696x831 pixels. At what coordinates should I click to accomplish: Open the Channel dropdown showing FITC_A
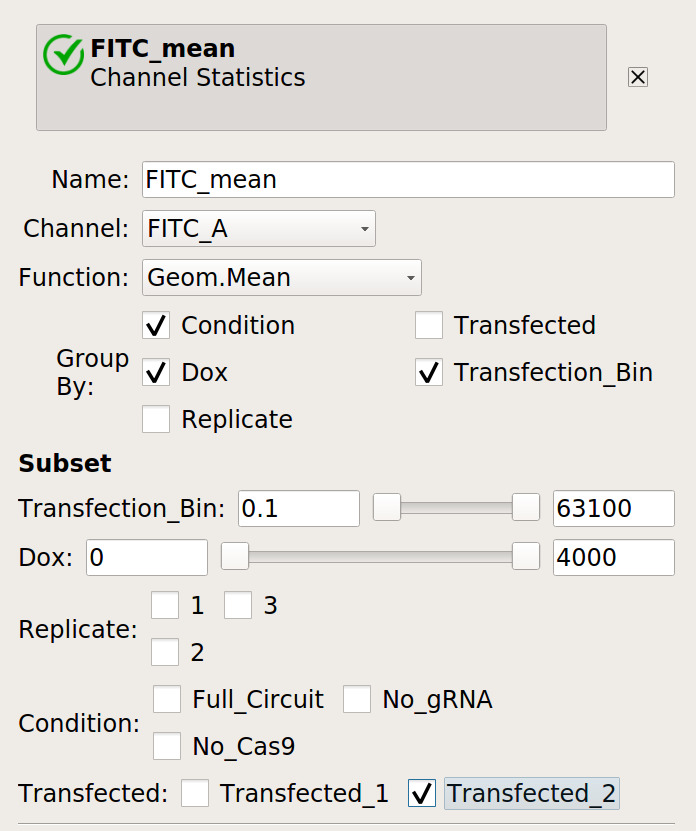[x=259, y=228]
